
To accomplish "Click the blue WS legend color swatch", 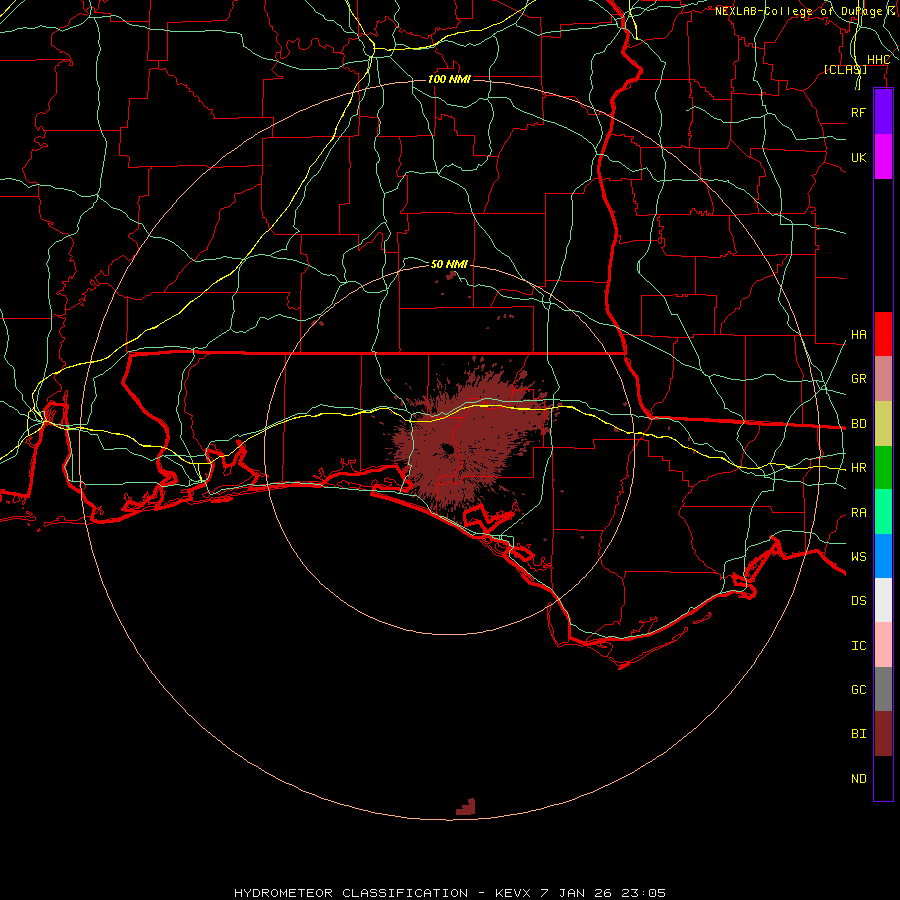I will point(883,556).
